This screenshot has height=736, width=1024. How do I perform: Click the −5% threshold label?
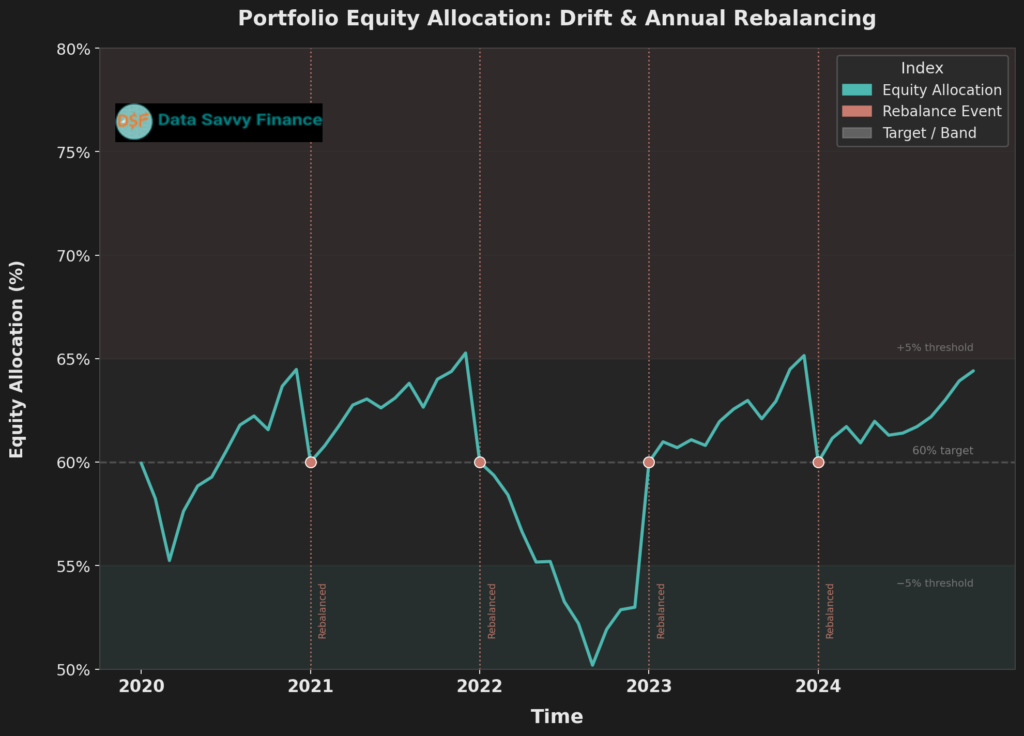(x=934, y=584)
